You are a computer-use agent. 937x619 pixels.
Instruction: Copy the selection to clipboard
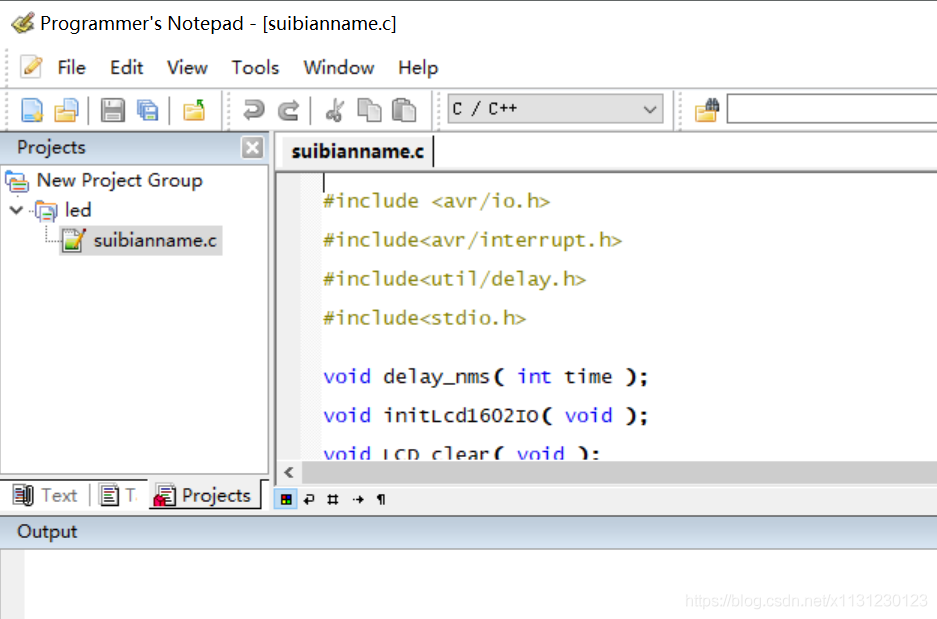369,111
